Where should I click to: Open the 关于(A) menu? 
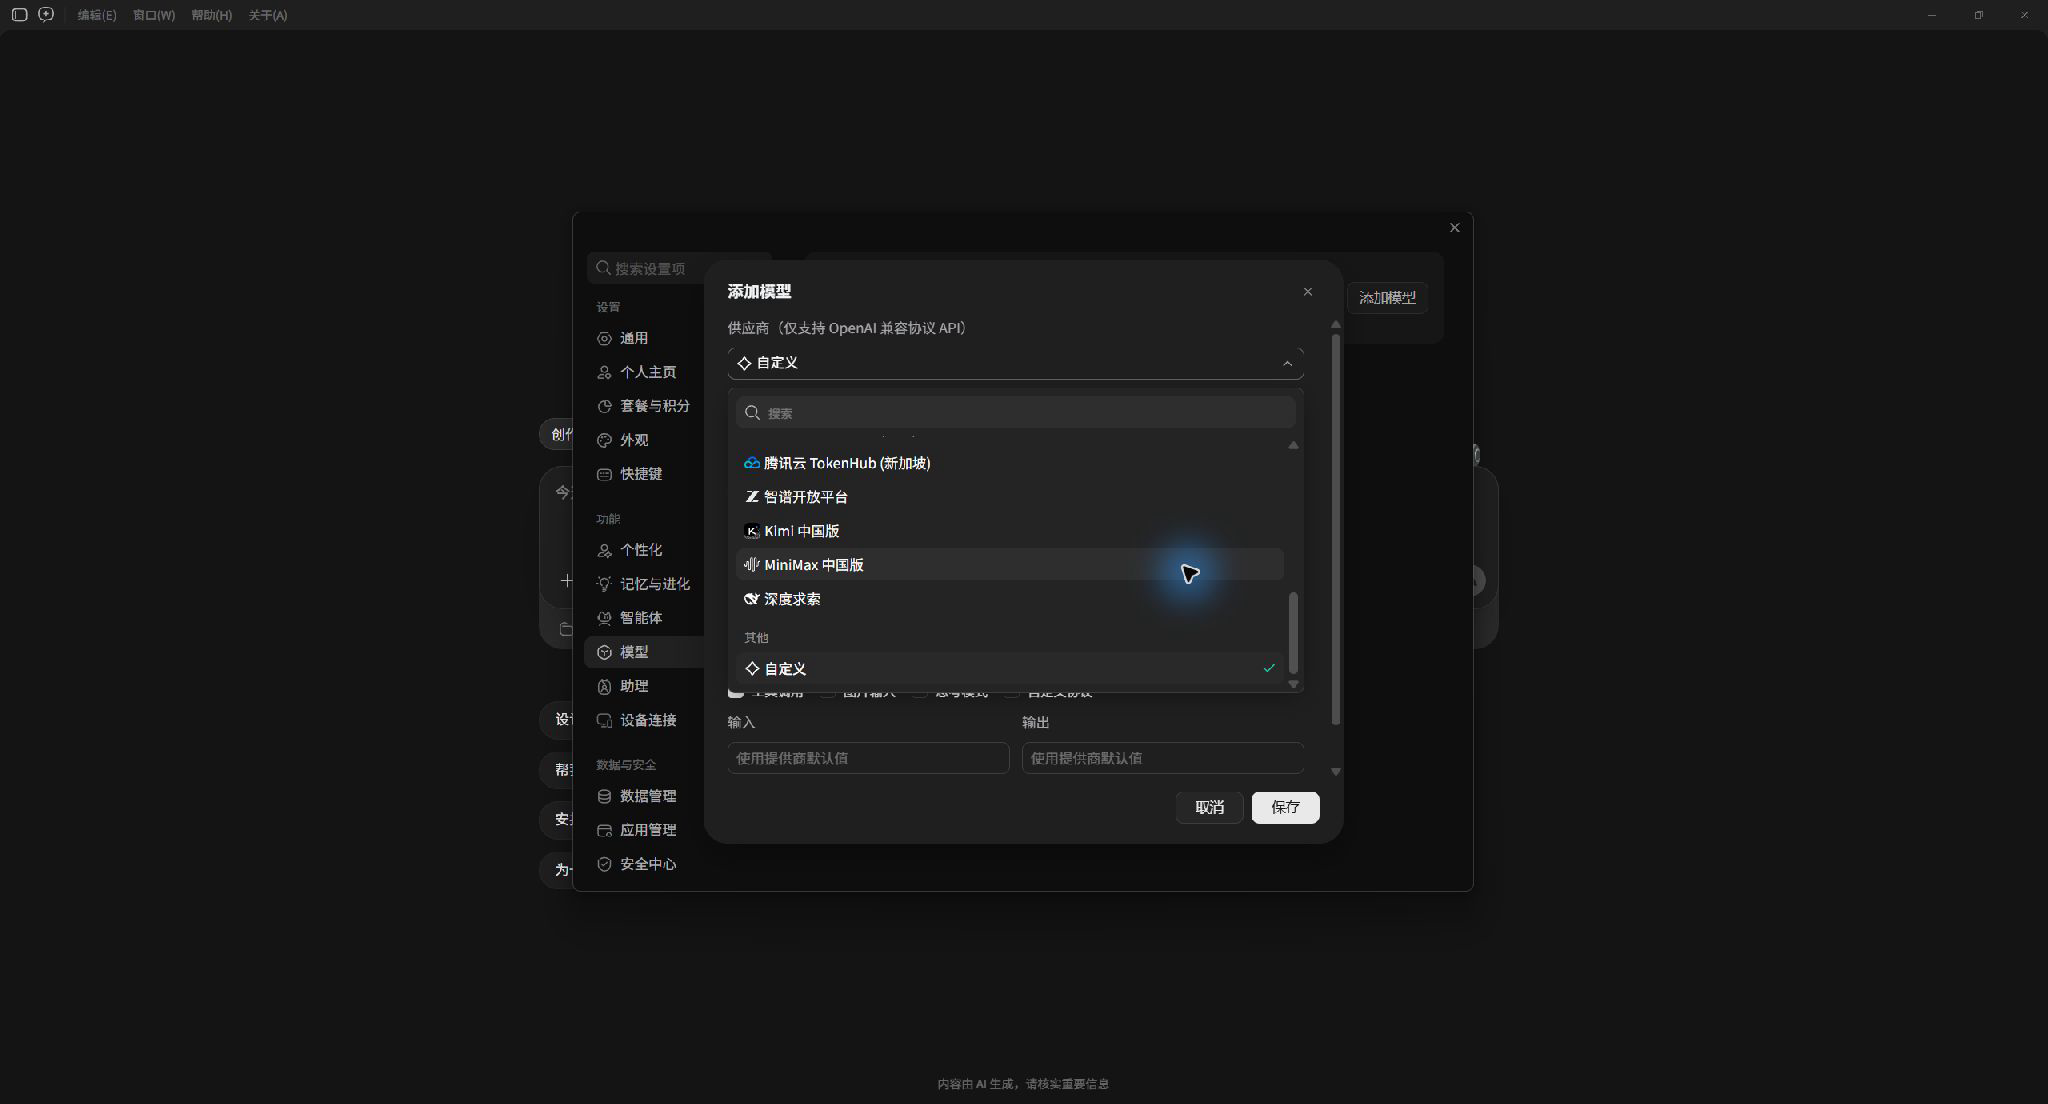(268, 15)
